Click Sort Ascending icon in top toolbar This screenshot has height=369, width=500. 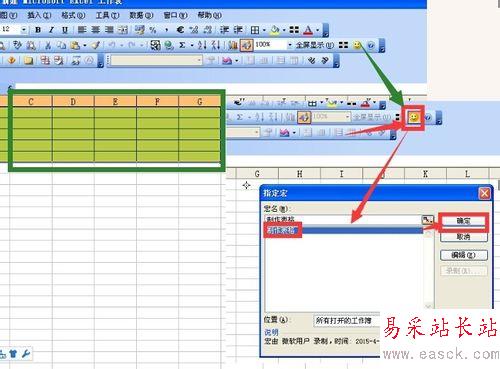coord(202,45)
